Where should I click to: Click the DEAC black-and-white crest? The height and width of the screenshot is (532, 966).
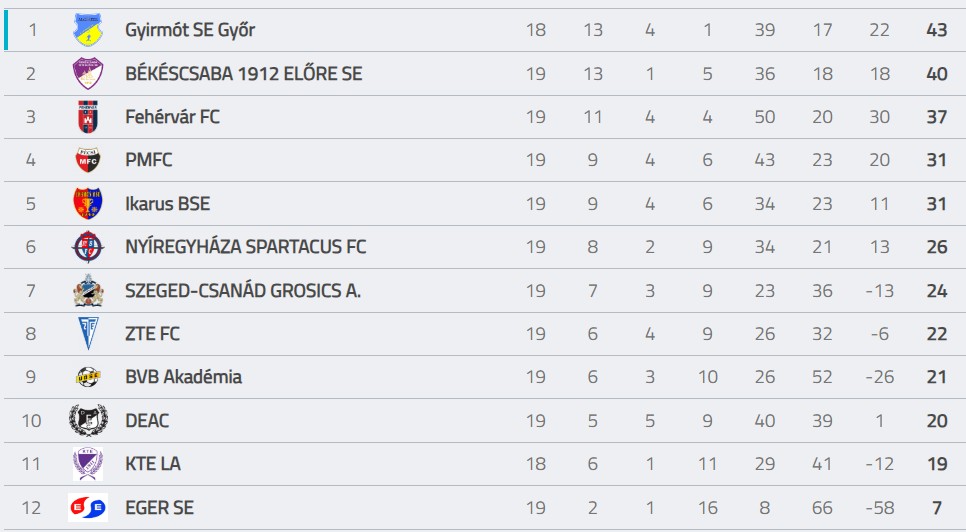pyautogui.click(x=88, y=420)
